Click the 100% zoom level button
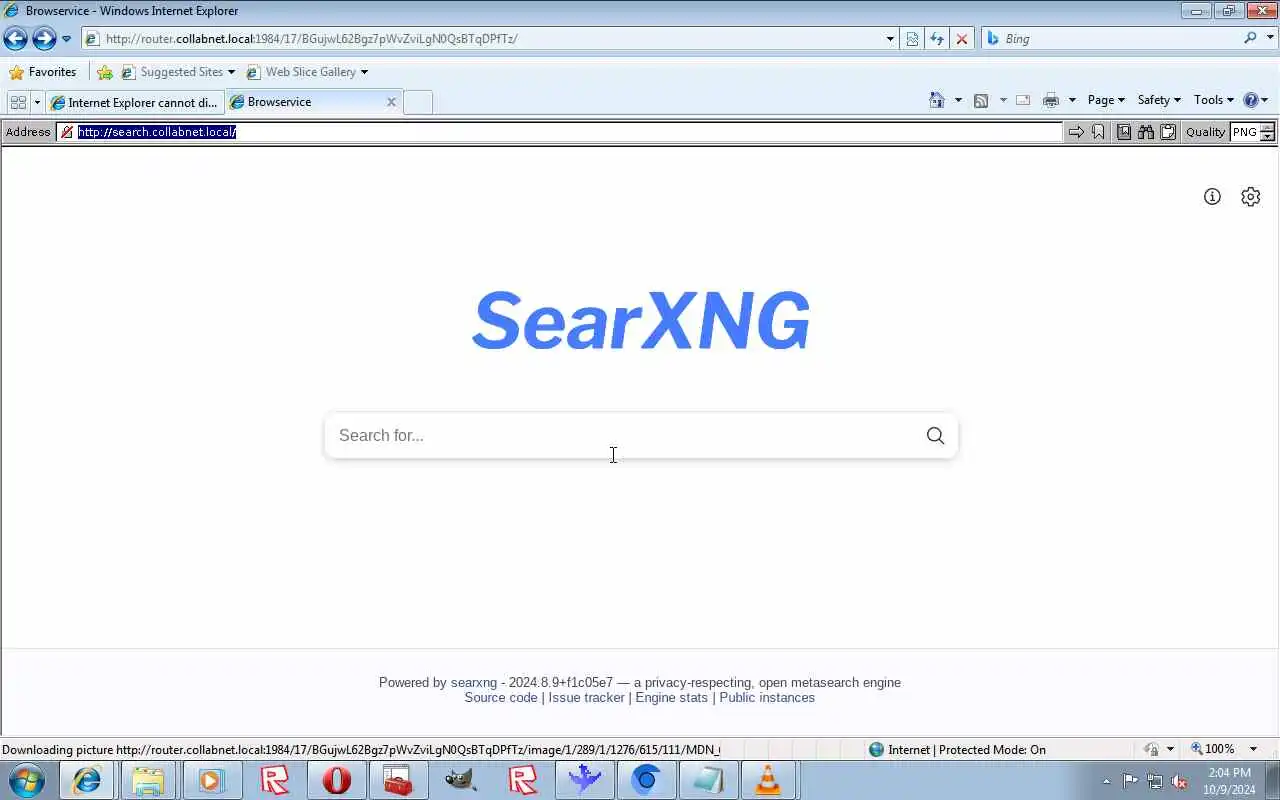The height and width of the screenshot is (800, 1280). (x=1212, y=749)
